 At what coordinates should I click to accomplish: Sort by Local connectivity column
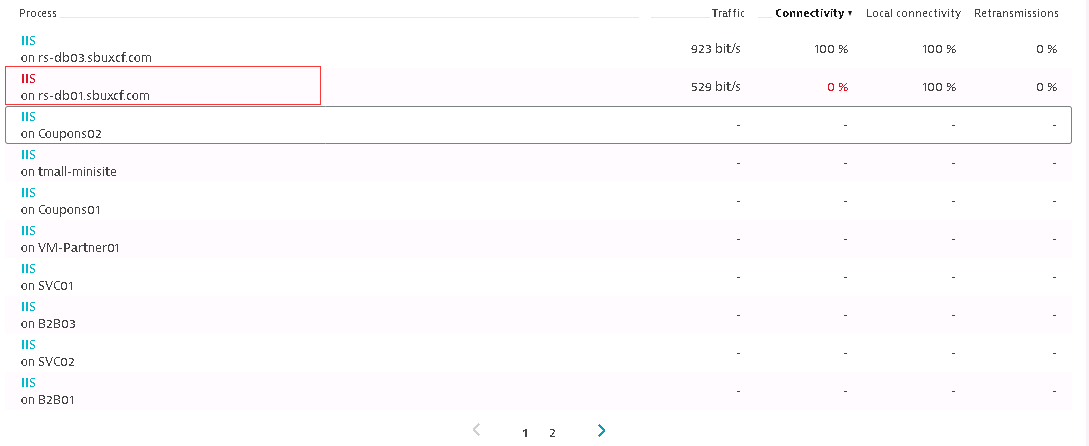[x=913, y=13]
